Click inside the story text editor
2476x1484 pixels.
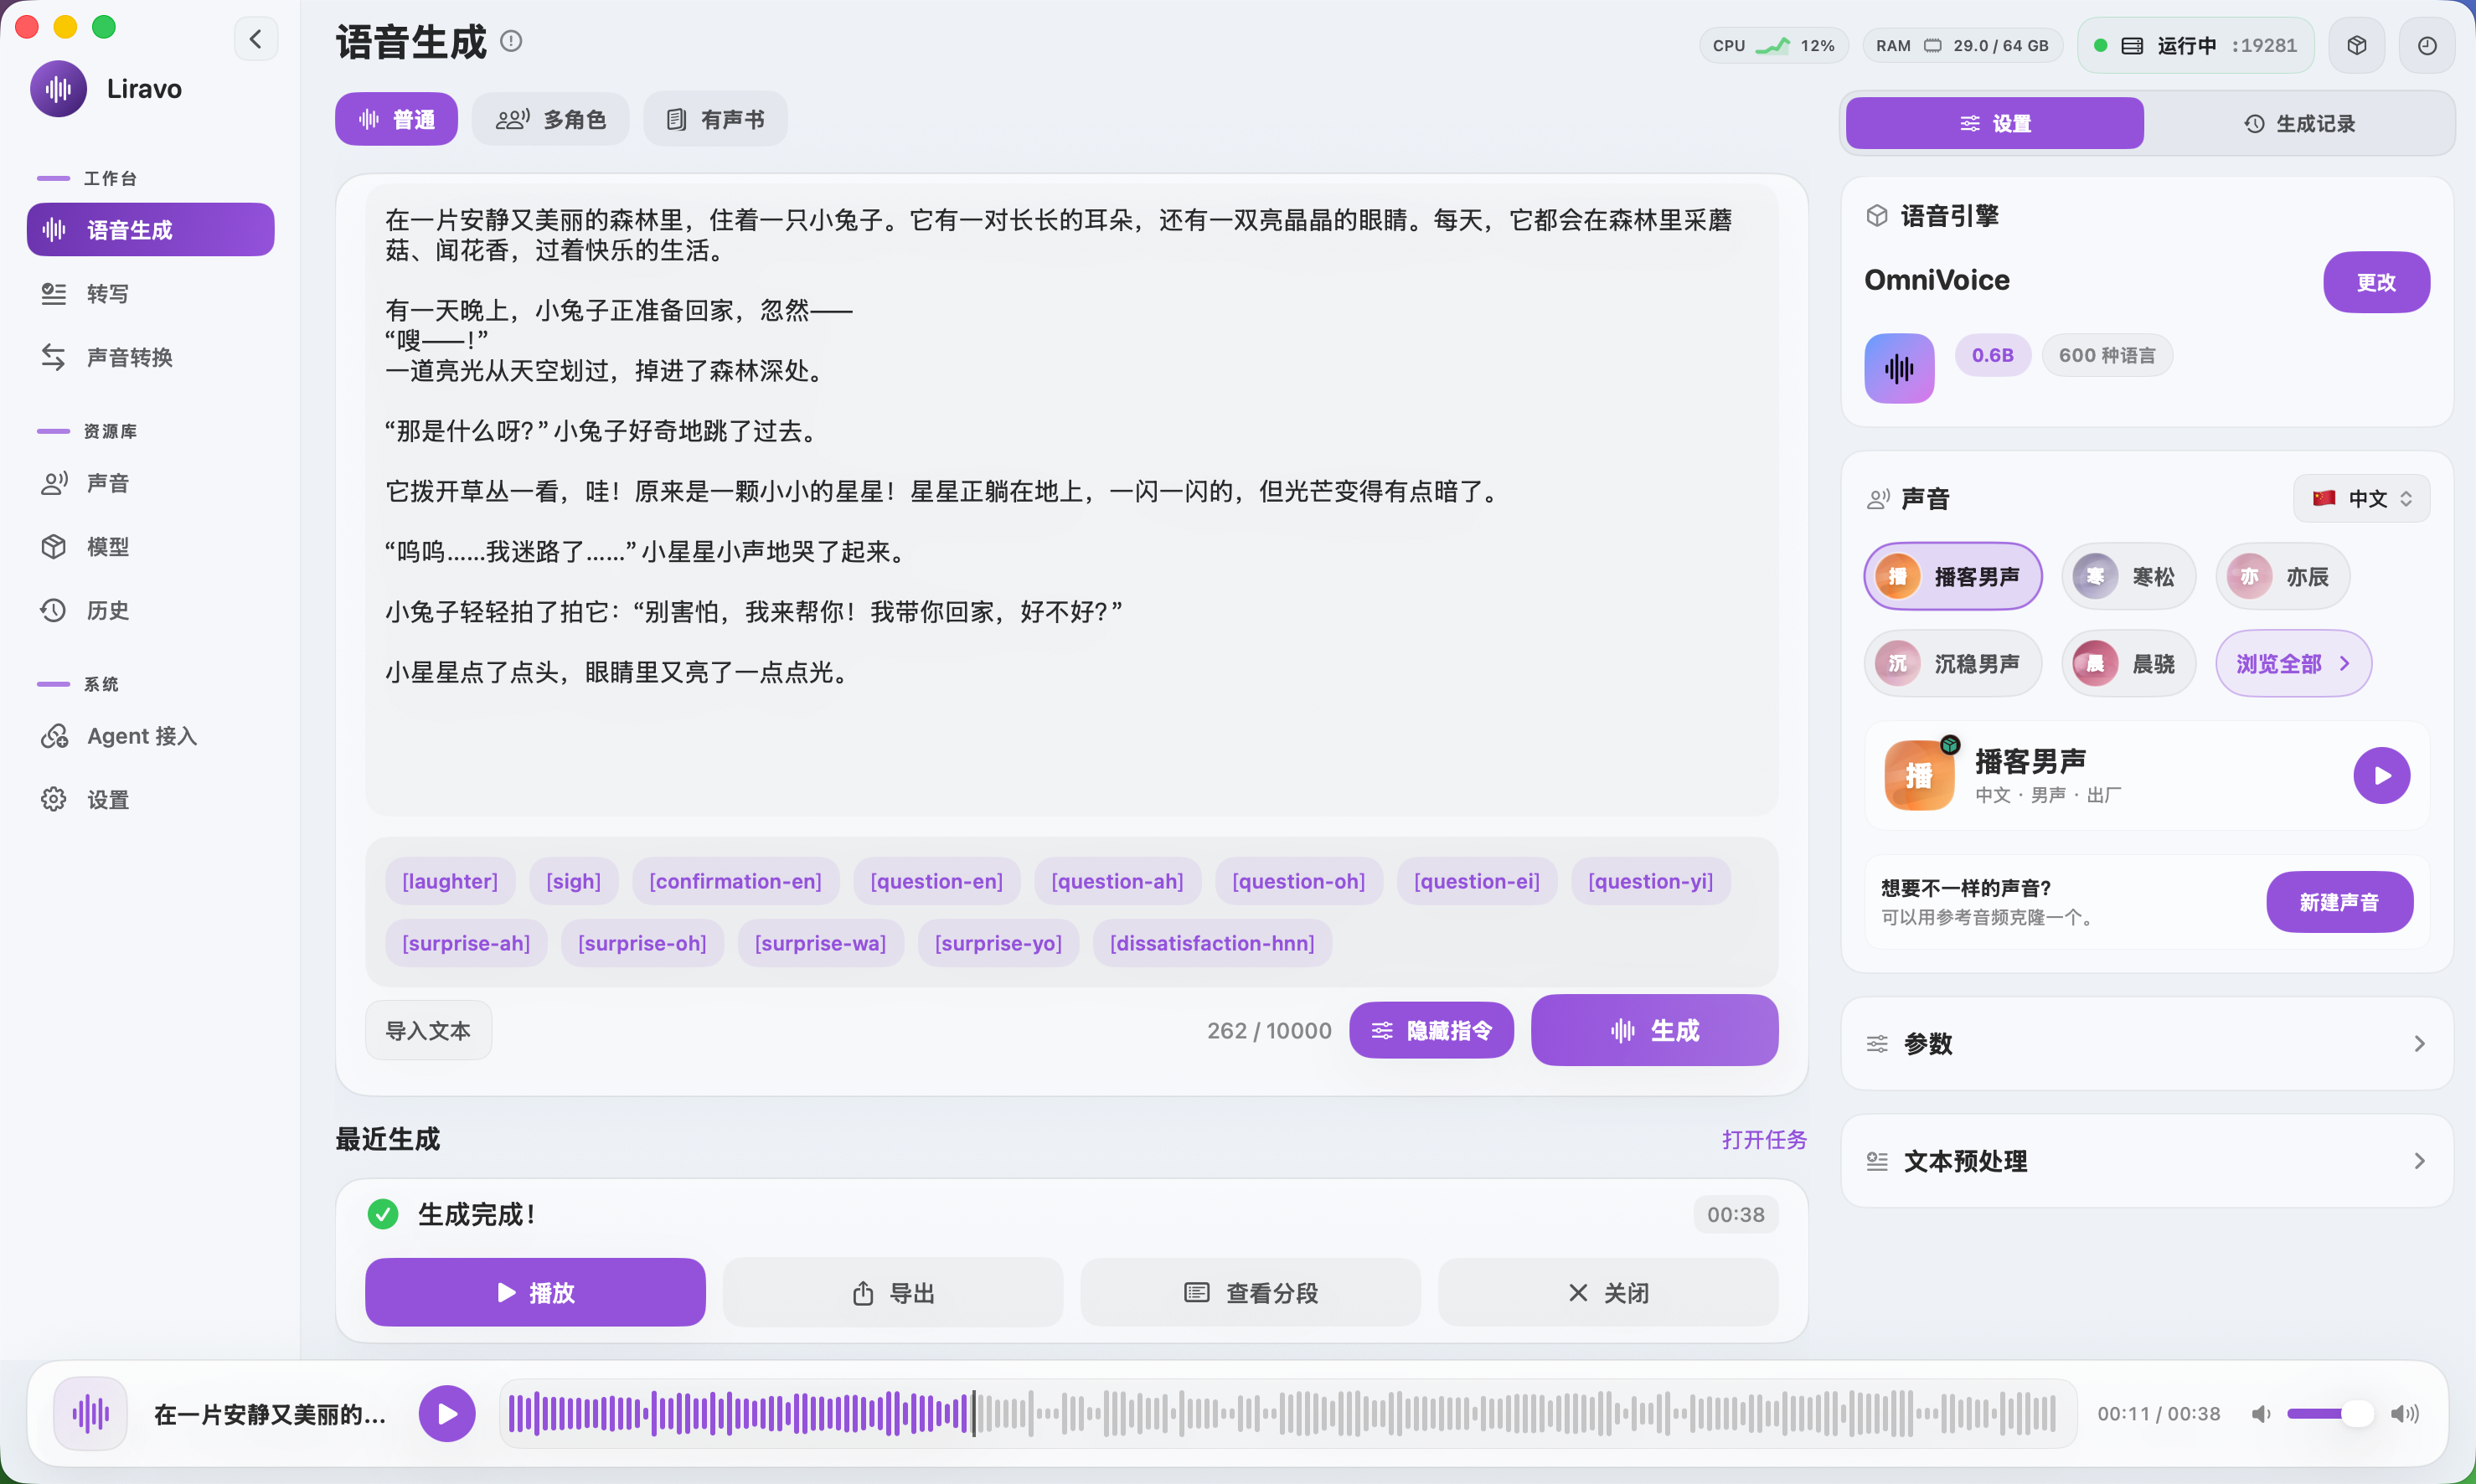pyautogui.click(x=1071, y=499)
